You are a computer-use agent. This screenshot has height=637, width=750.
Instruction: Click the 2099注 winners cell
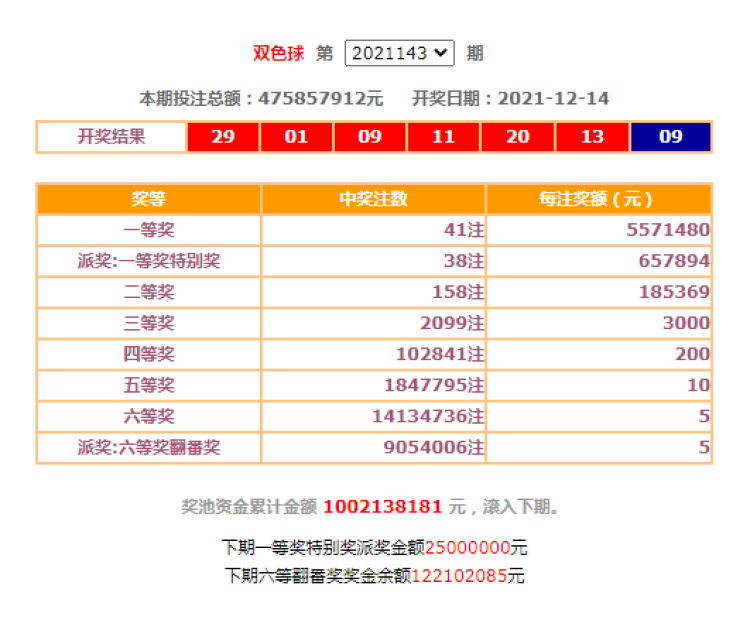pos(374,323)
